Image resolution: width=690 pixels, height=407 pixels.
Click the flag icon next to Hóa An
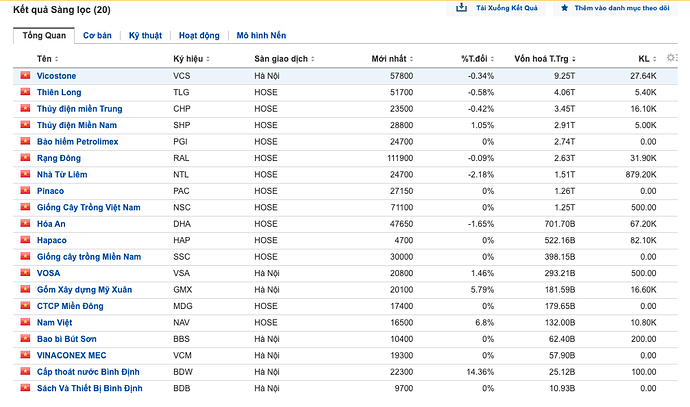tap(26, 224)
